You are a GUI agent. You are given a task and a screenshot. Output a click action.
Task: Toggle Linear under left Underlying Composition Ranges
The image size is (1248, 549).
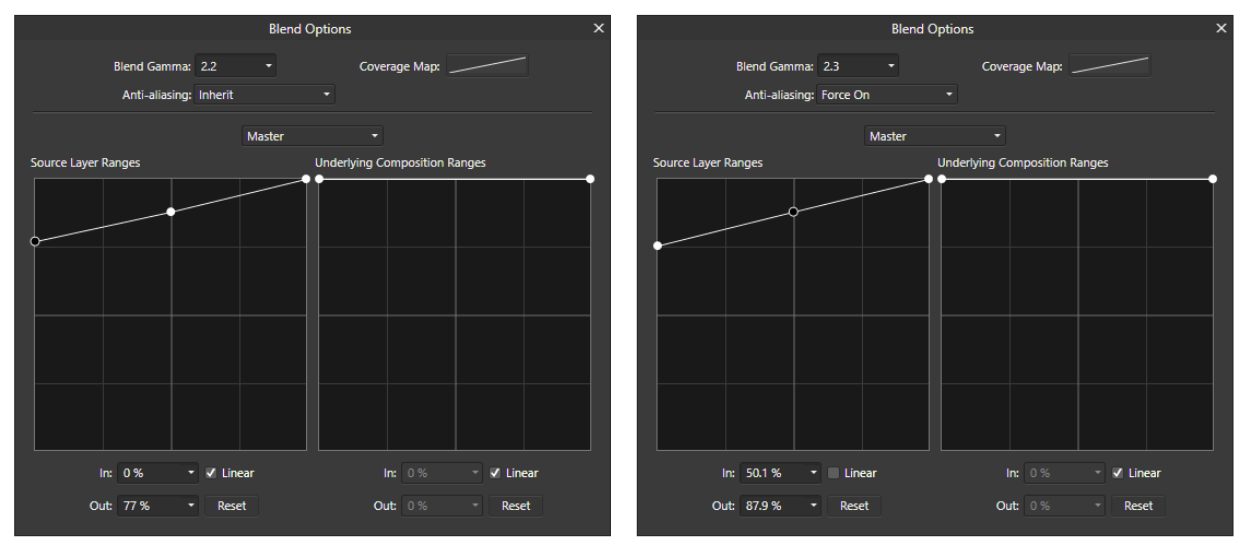(x=495, y=473)
